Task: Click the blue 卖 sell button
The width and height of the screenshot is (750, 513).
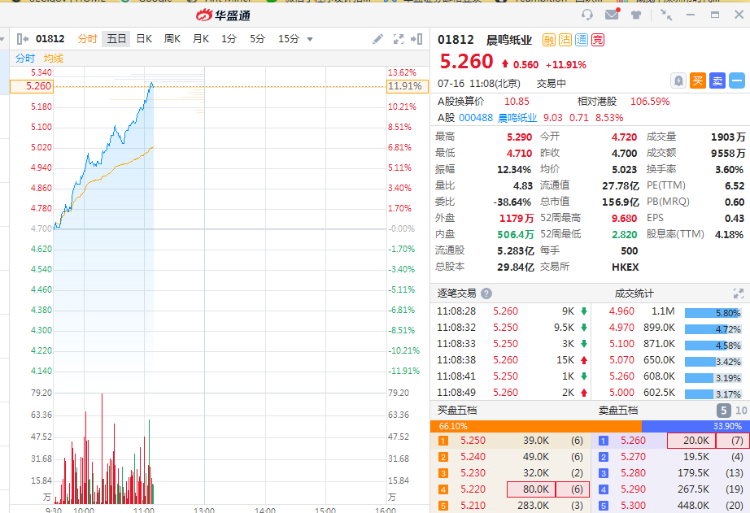Action: click(717, 80)
